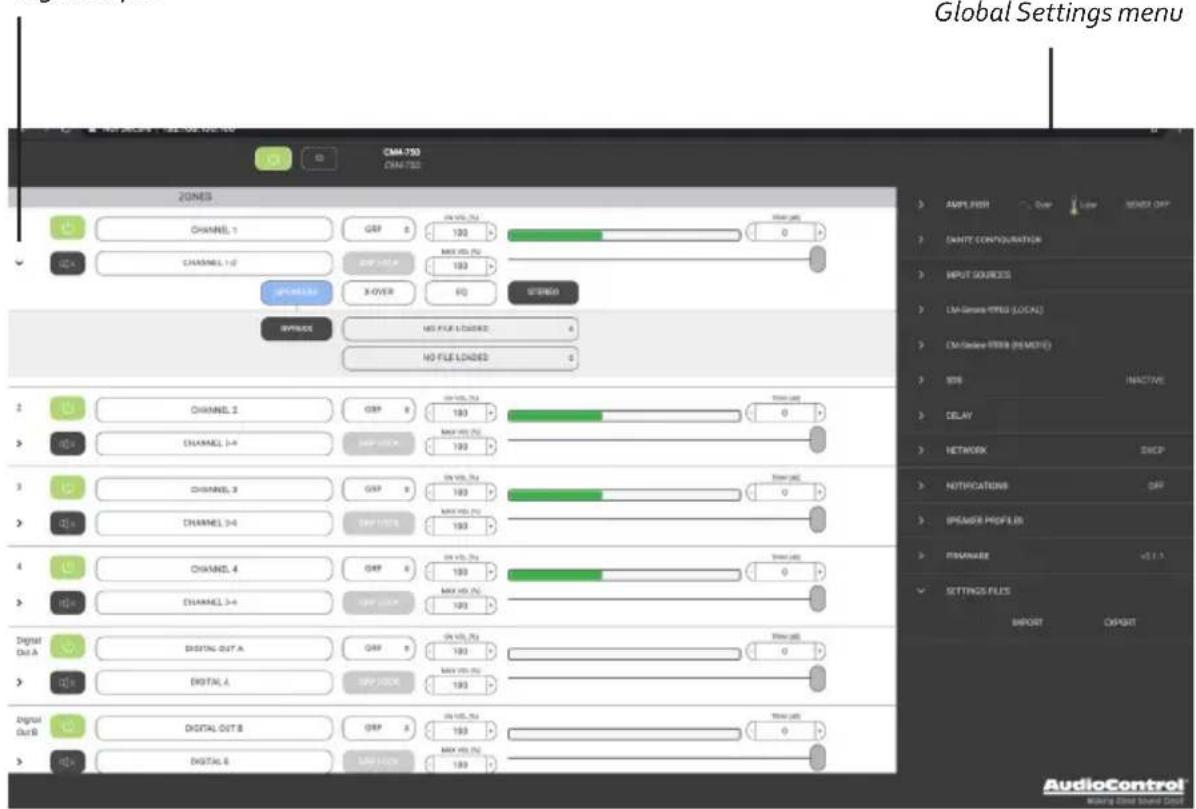Expand the Channel 3 zone chevron
This screenshot has height=809, width=1196.
pyautogui.click(x=20, y=523)
